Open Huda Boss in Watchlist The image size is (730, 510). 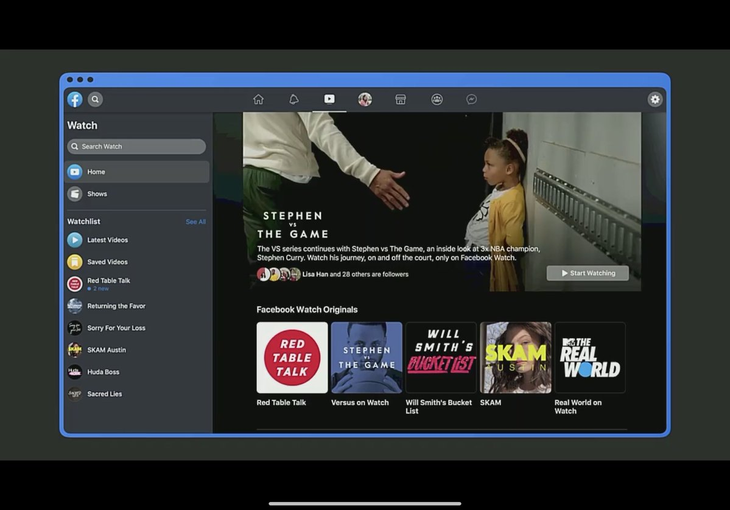click(x=137, y=372)
